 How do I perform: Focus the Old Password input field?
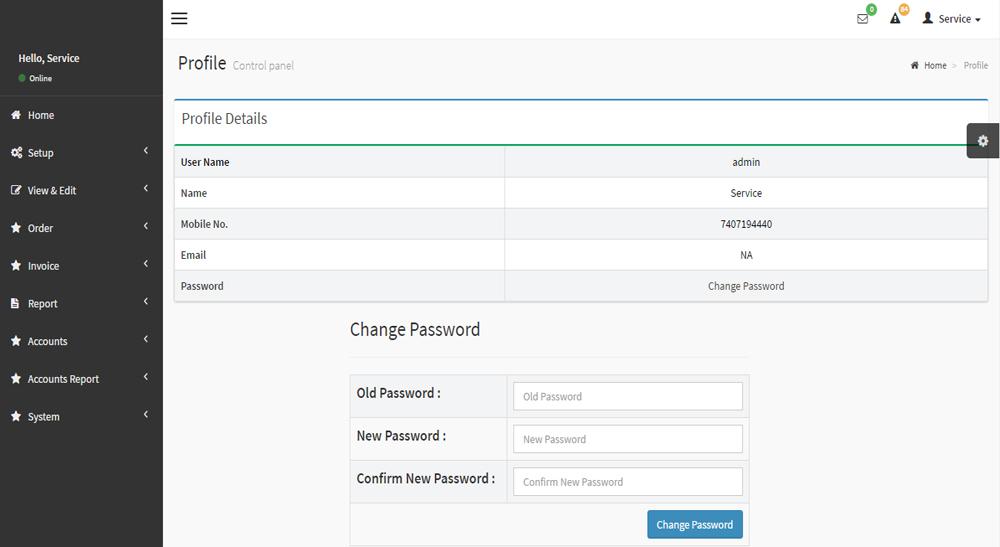click(x=628, y=396)
